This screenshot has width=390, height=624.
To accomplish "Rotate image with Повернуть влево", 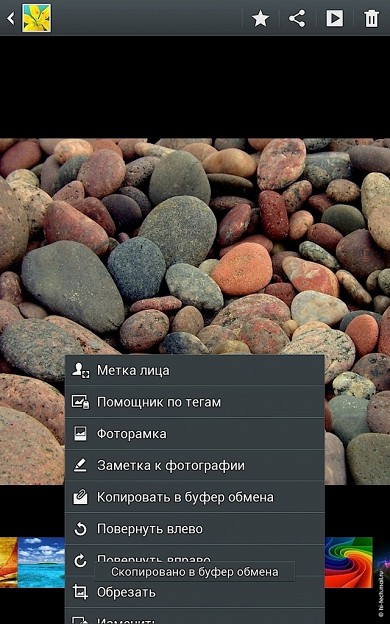I will point(195,529).
